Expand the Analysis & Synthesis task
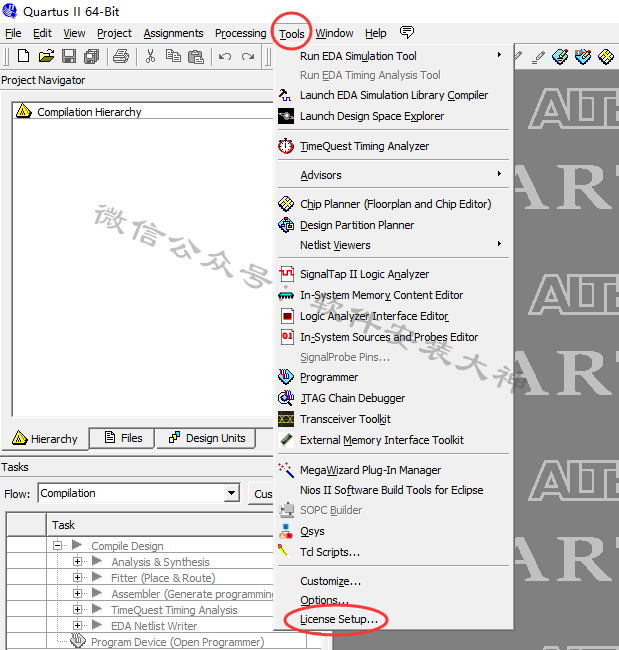 coord(77,561)
